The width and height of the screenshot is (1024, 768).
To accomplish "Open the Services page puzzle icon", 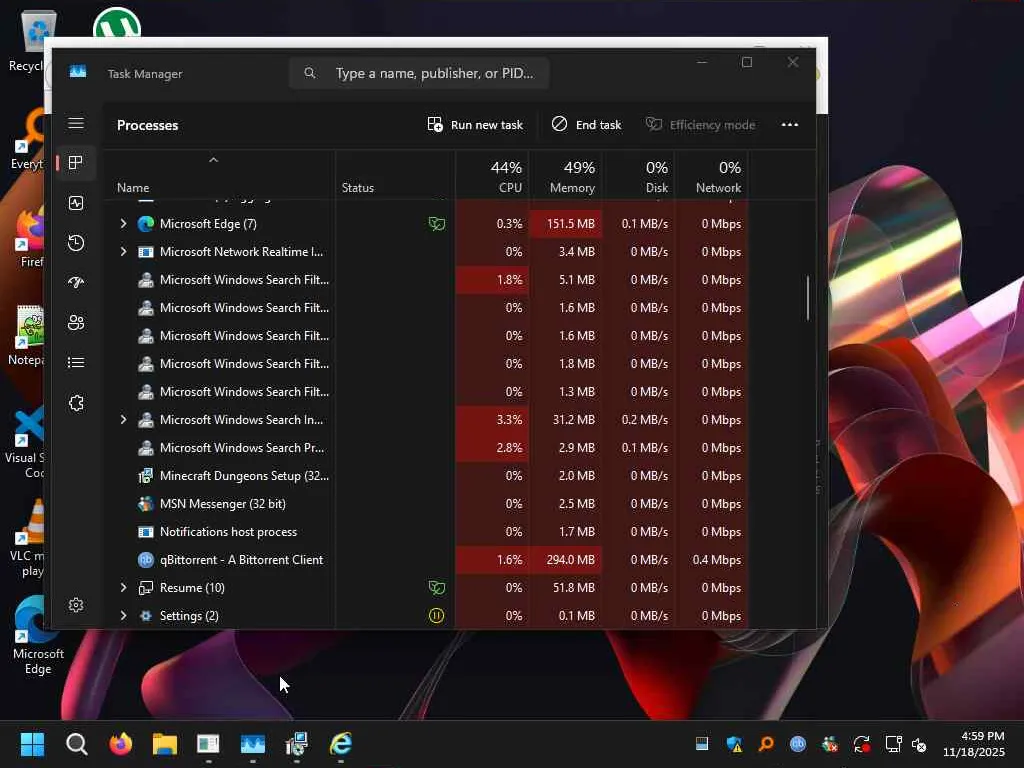I will [76, 403].
